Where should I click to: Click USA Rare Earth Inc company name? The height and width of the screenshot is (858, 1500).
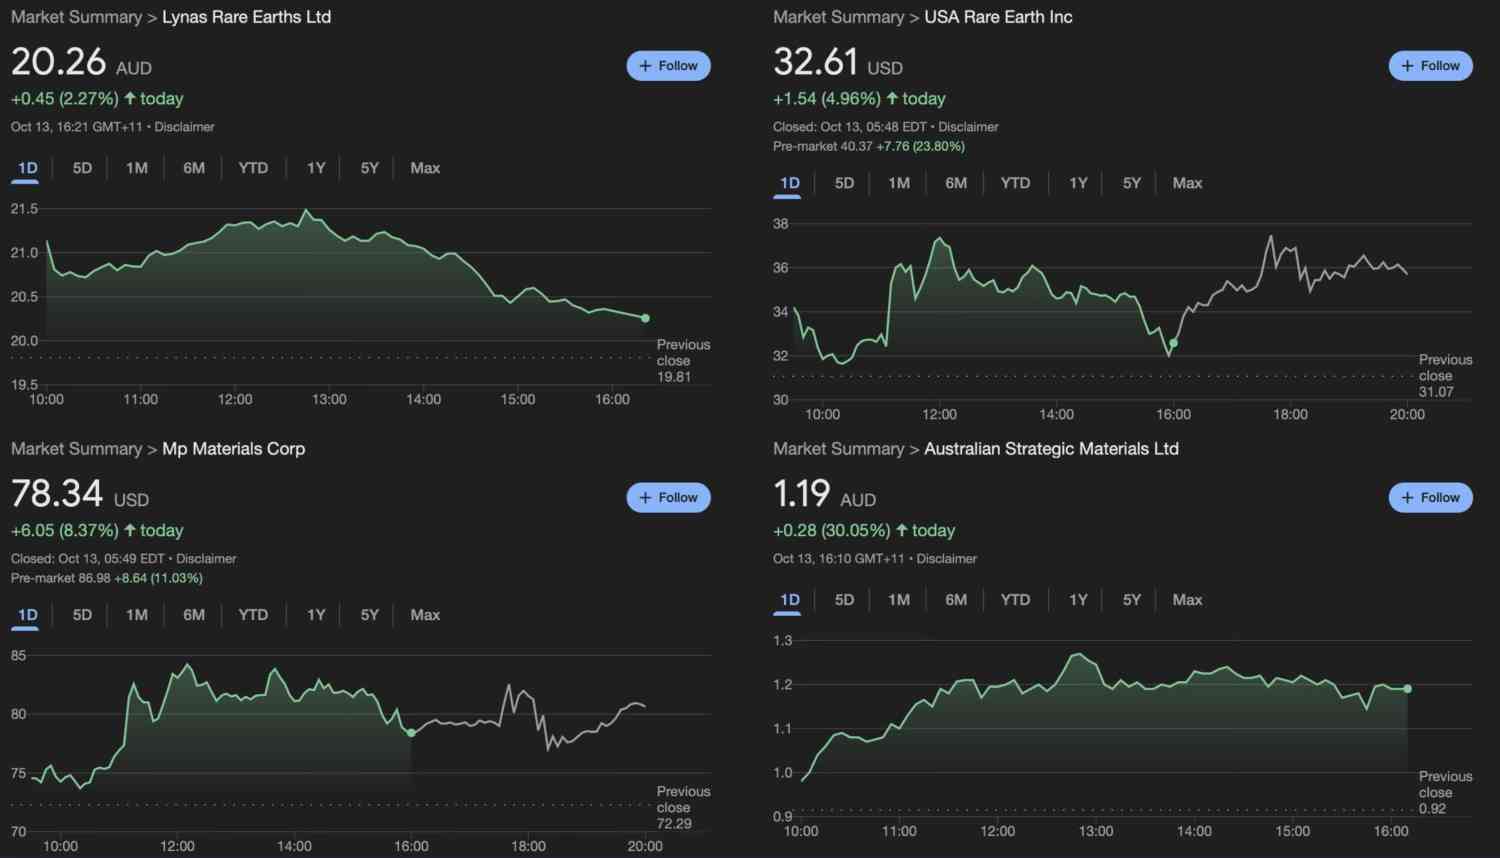pyautogui.click(x=998, y=17)
